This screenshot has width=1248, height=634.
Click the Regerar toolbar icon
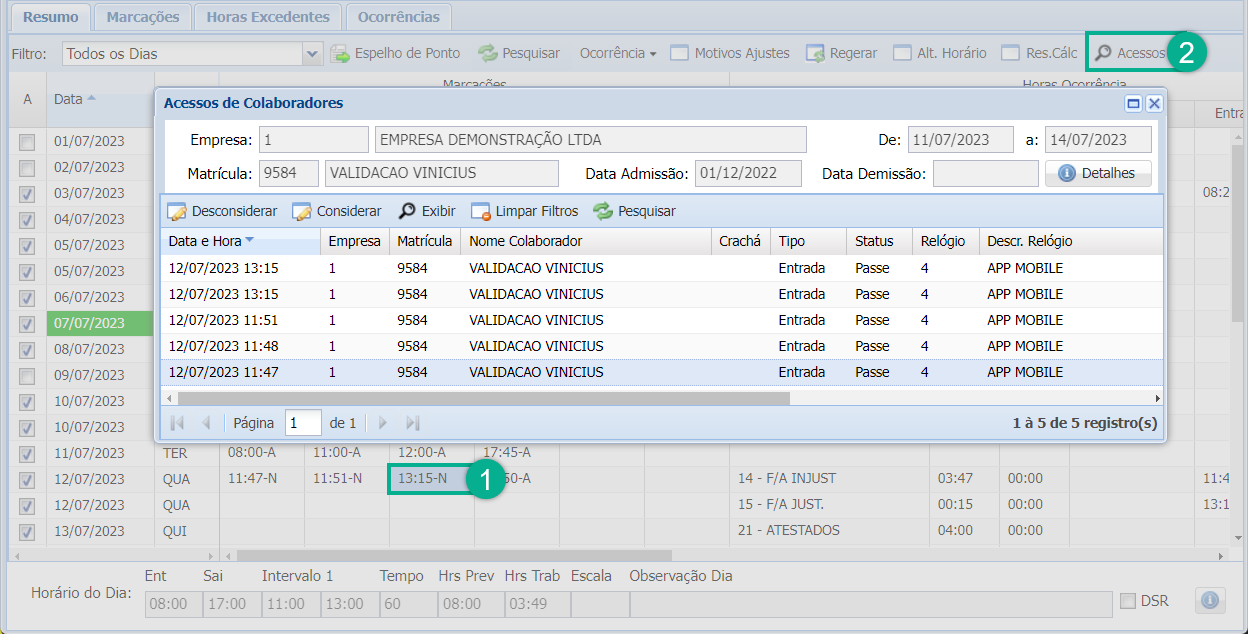(x=815, y=53)
